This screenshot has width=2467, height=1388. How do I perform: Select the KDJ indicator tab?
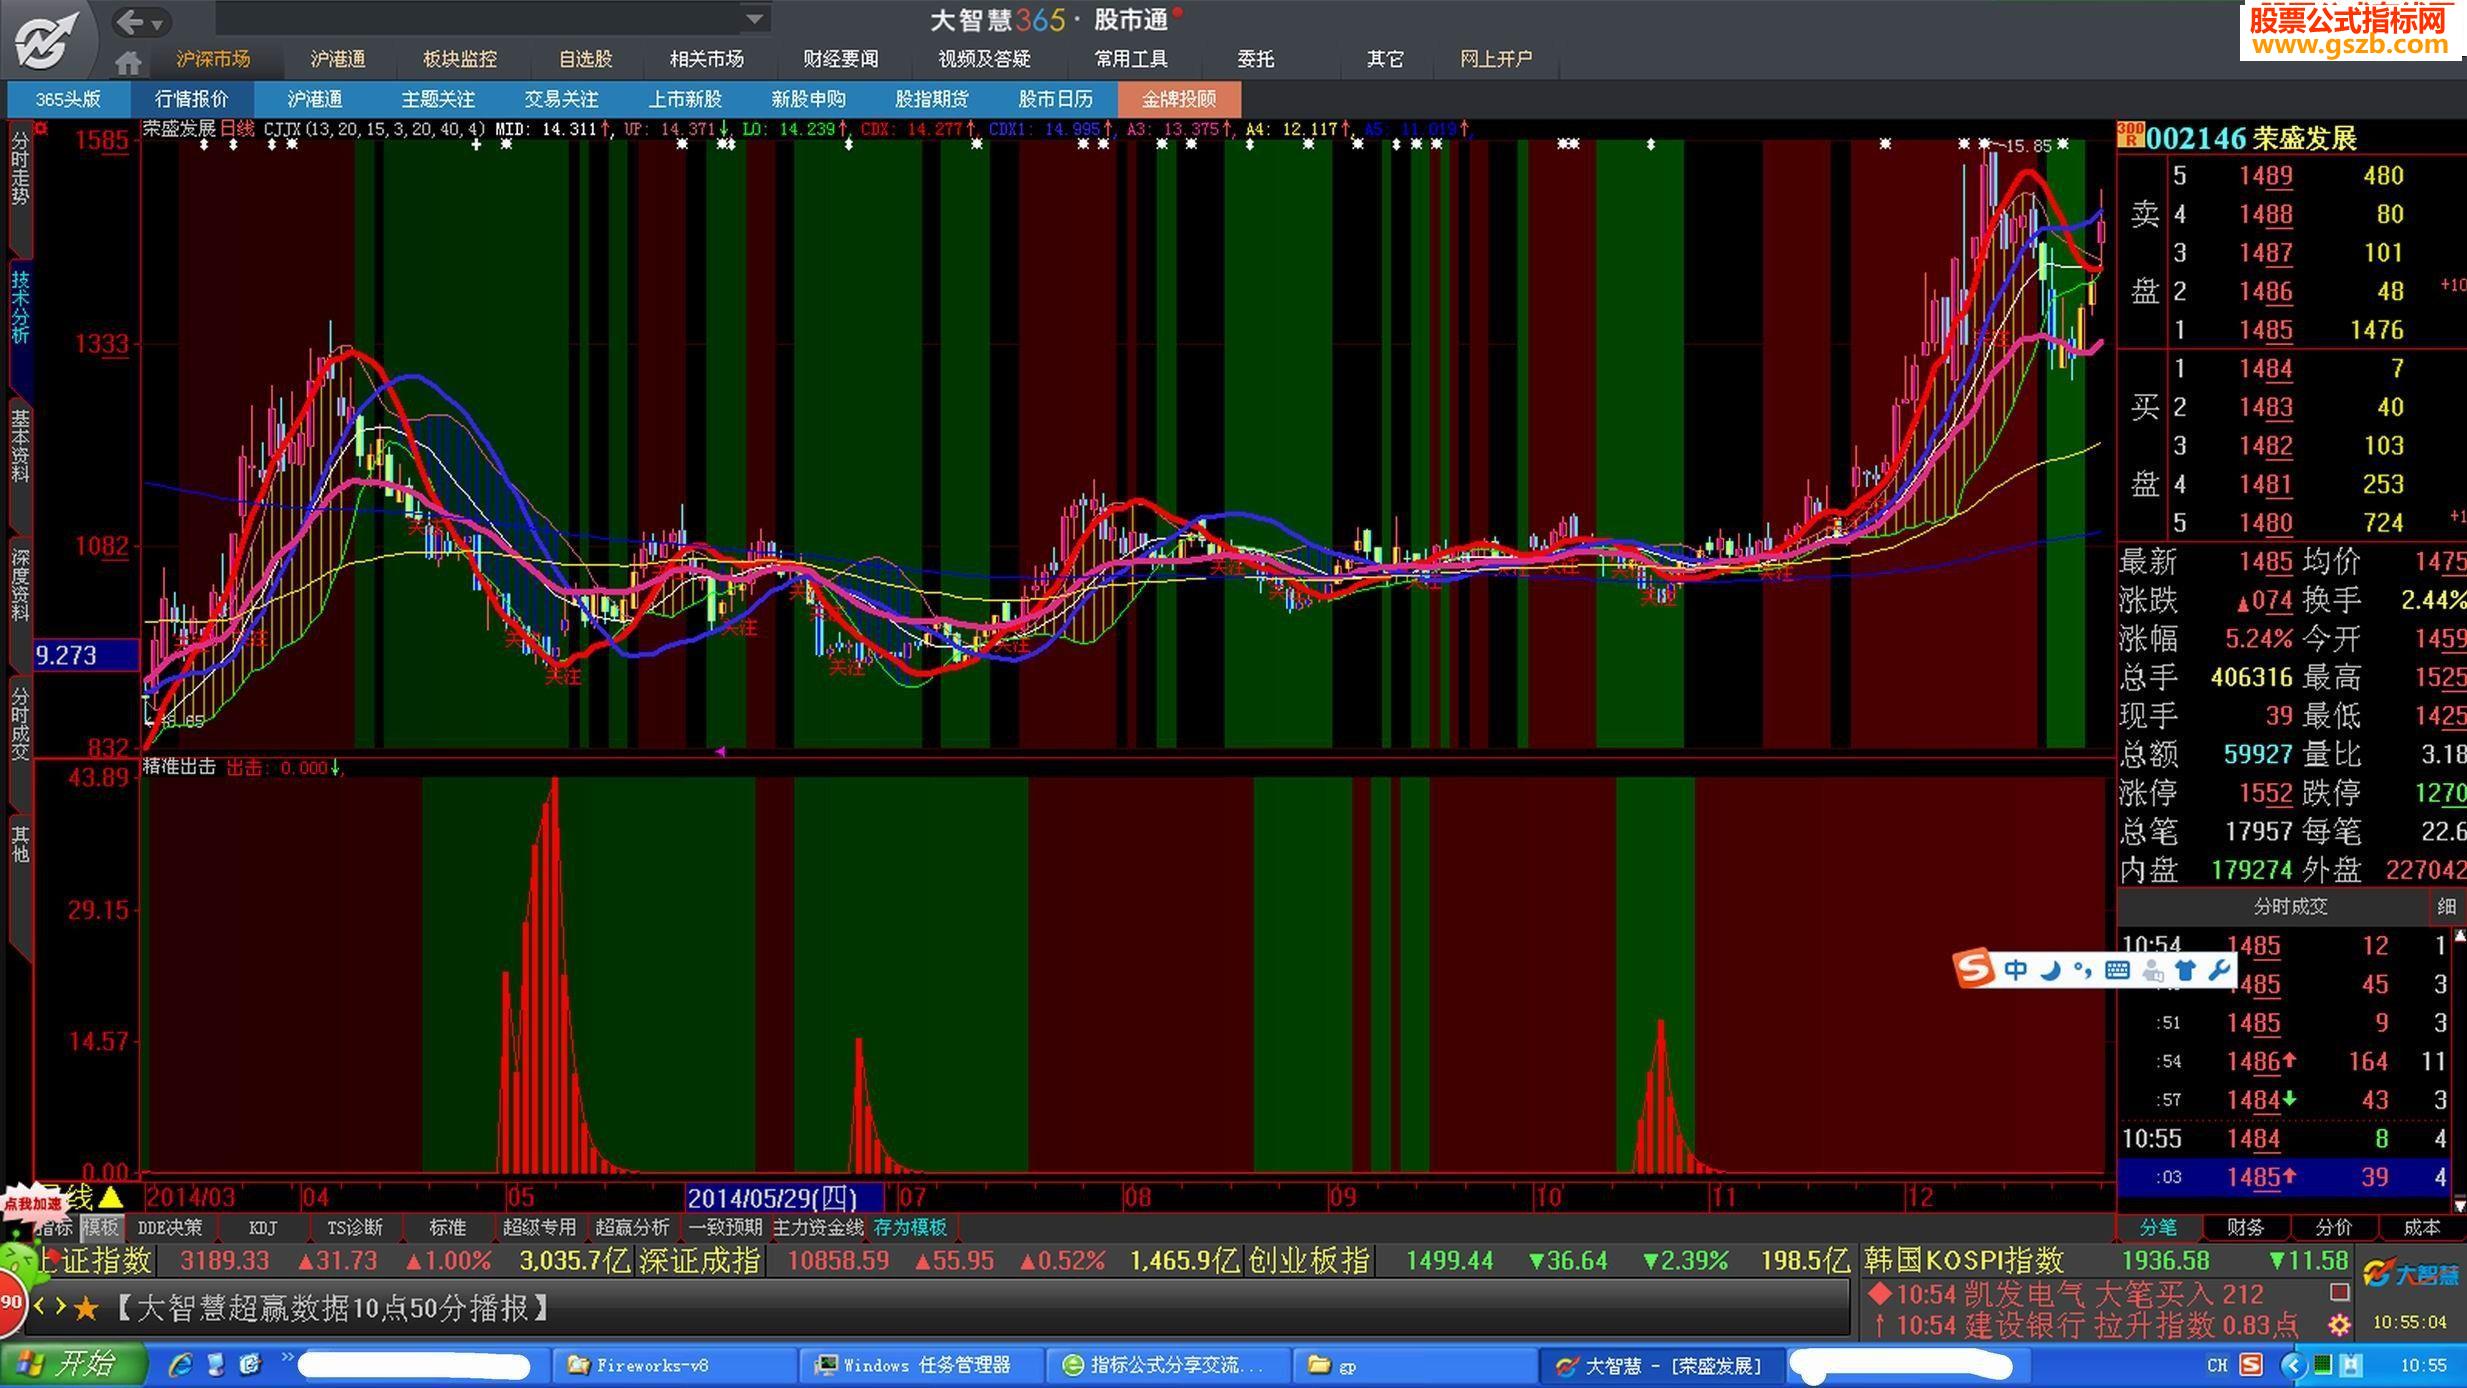(x=263, y=1227)
